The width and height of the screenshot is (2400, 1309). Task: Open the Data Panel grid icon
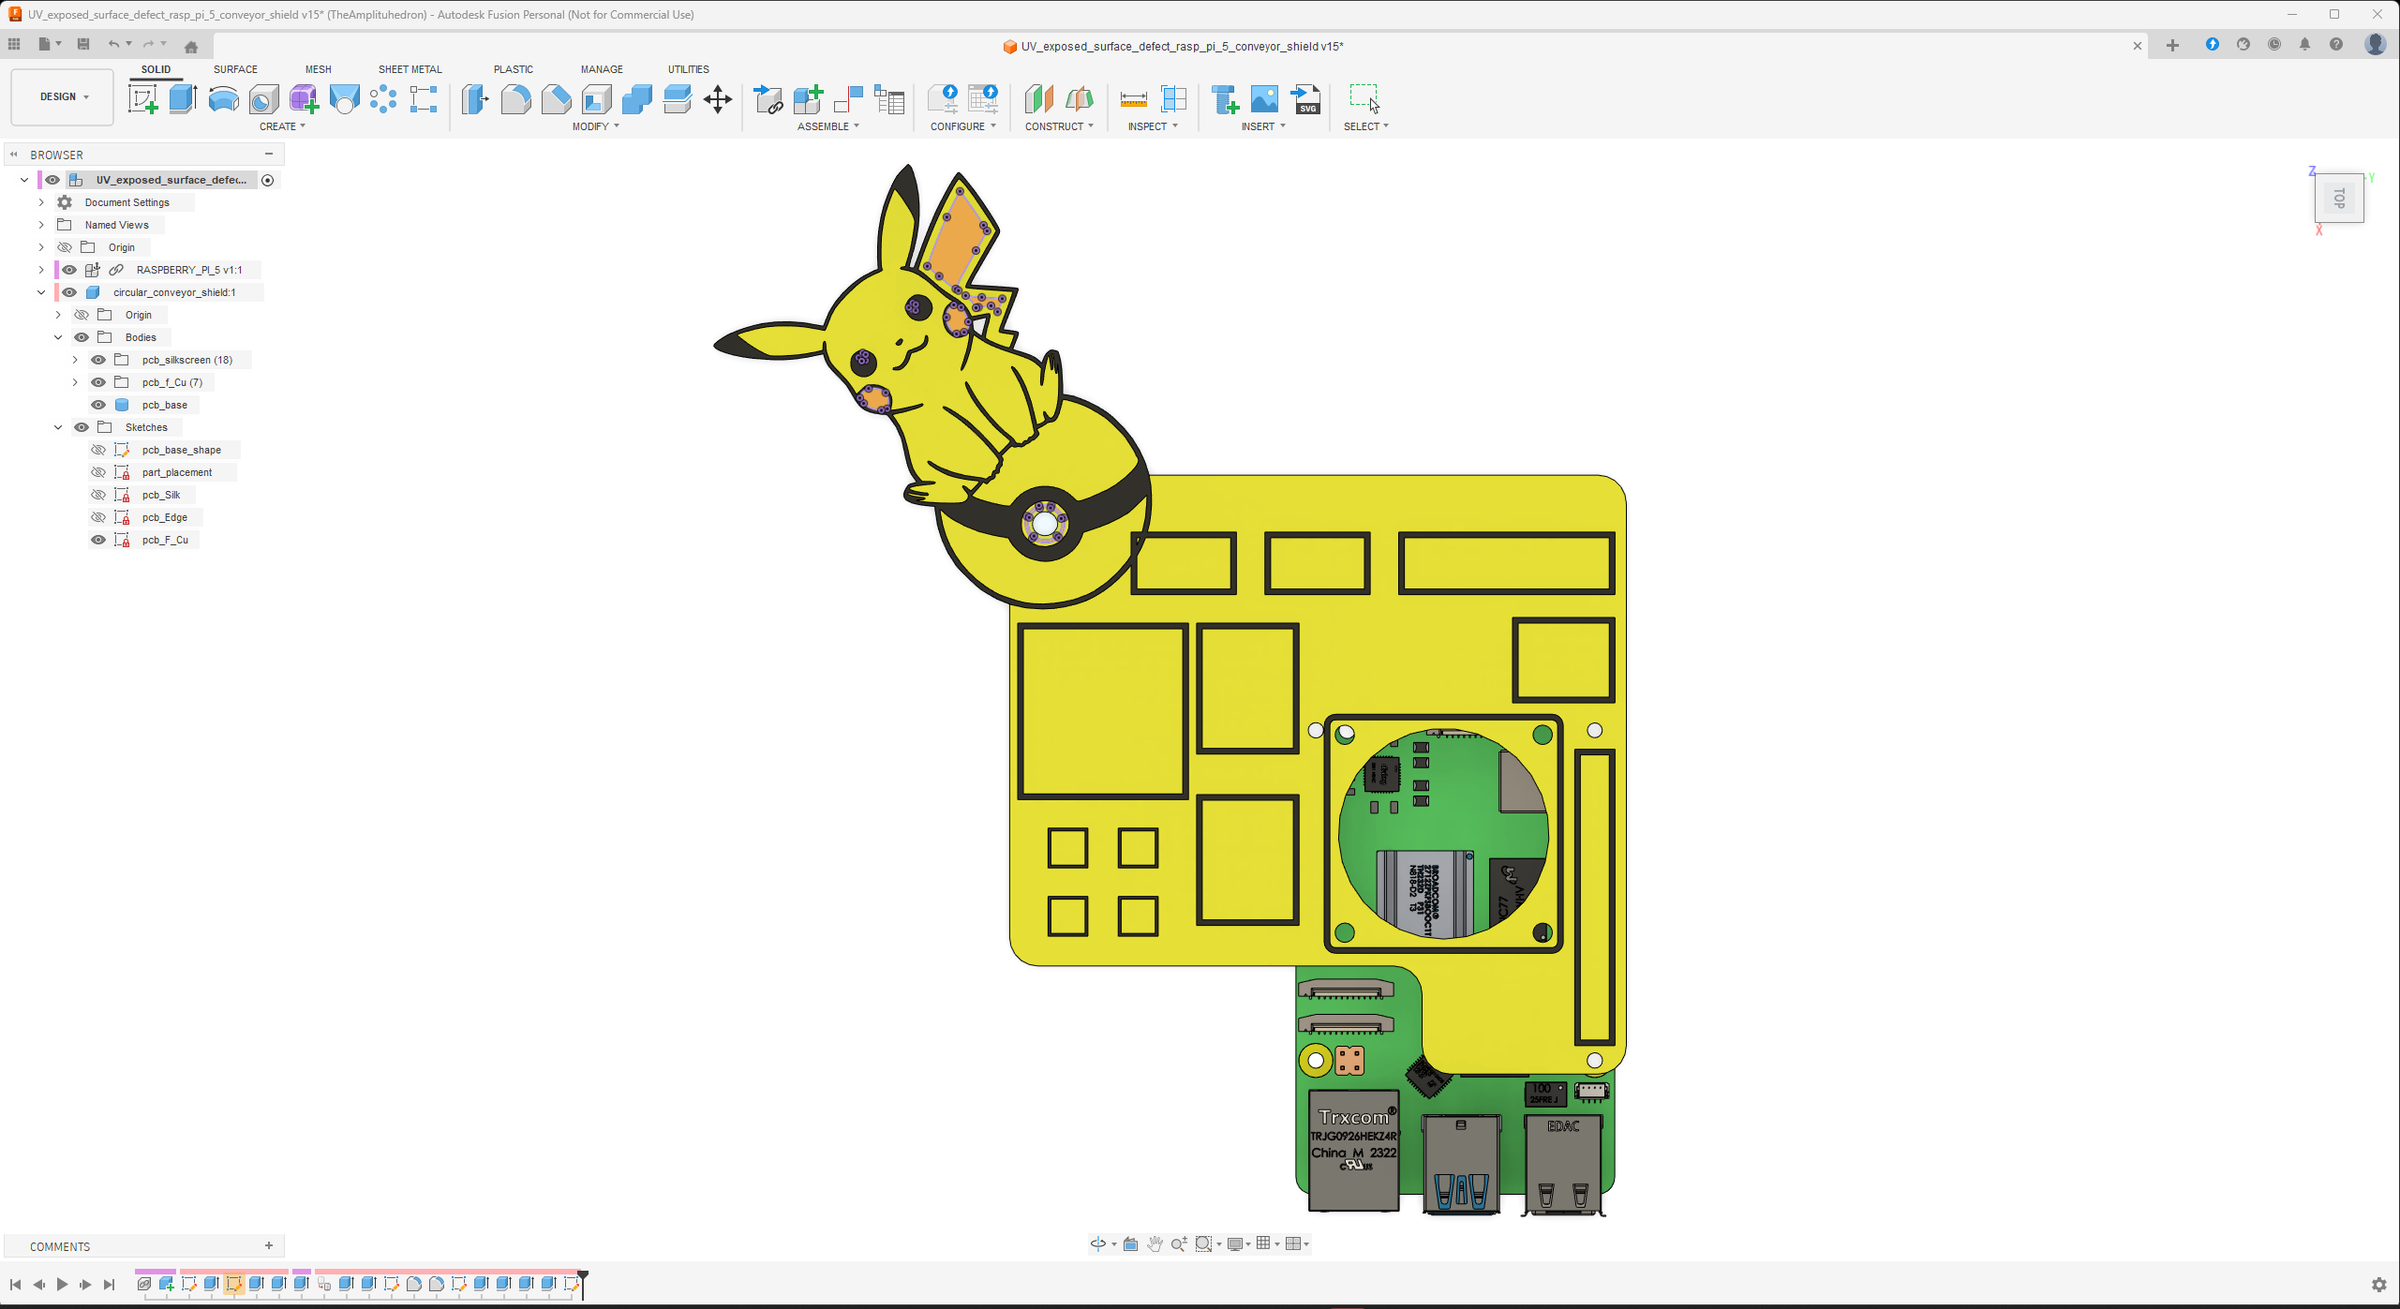(14, 44)
